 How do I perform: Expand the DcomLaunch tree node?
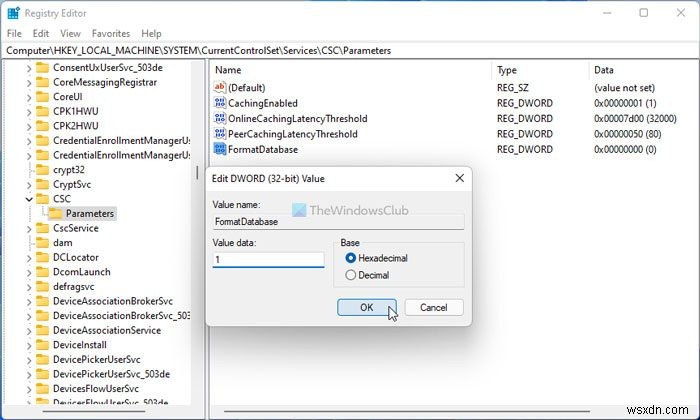point(29,272)
